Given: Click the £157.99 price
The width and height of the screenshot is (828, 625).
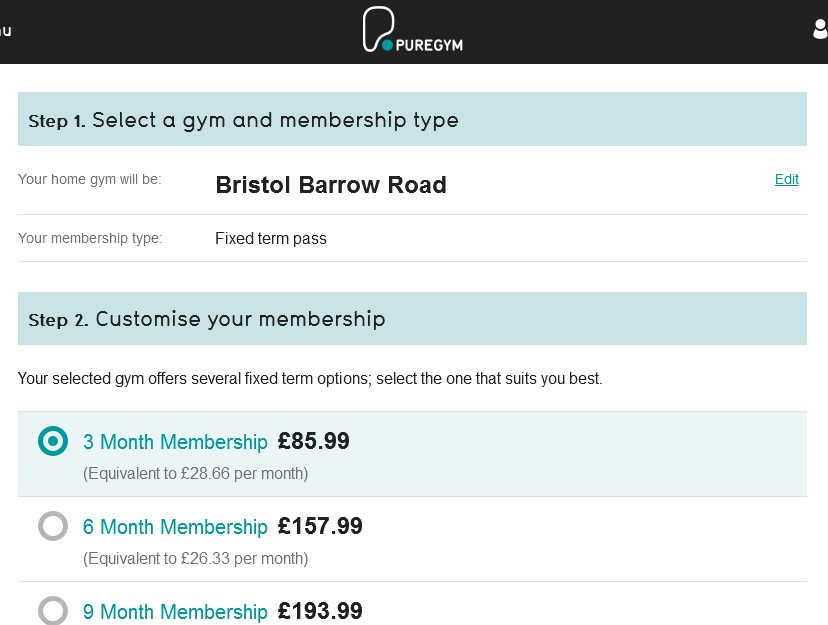Looking at the screenshot, I should [x=320, y=526].
